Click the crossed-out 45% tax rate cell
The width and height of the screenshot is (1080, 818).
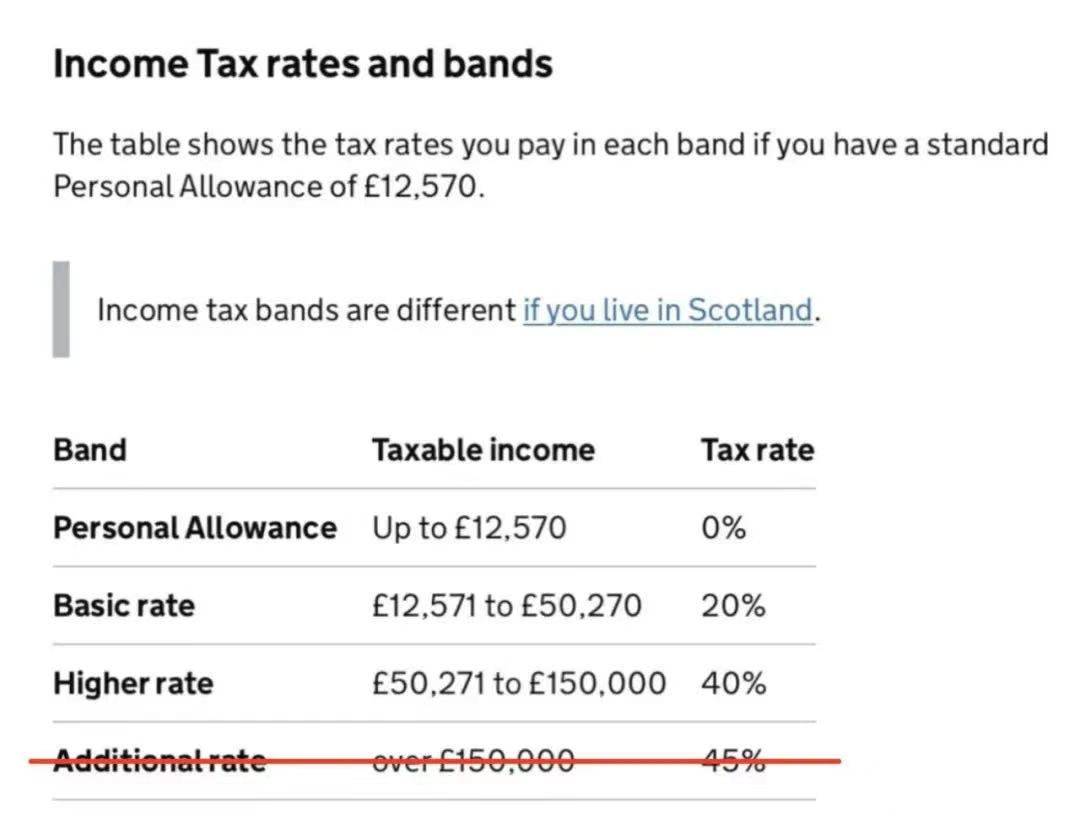click(x=733, y=762)
